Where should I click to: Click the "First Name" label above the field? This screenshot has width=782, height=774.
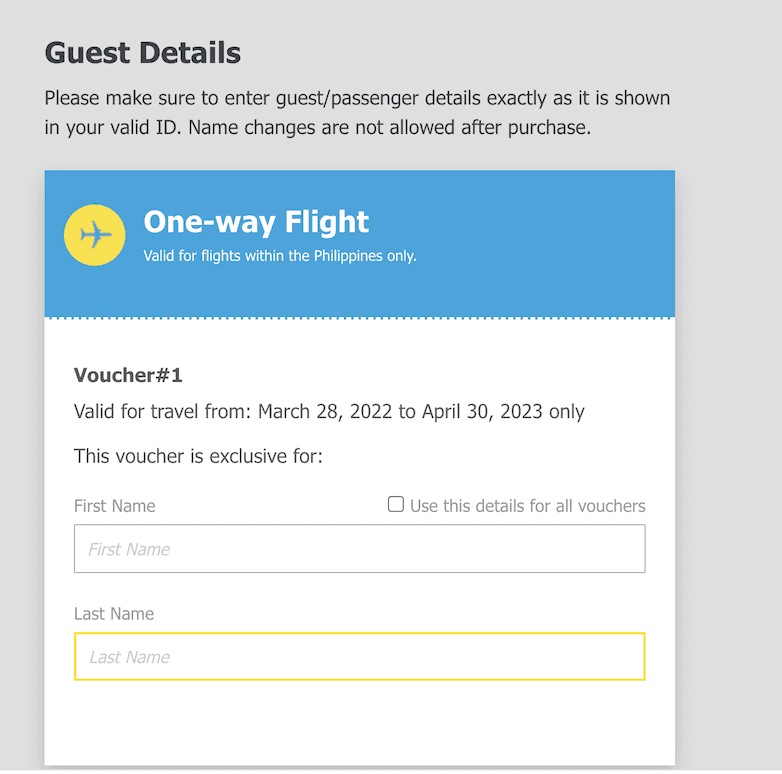(114, 506)
